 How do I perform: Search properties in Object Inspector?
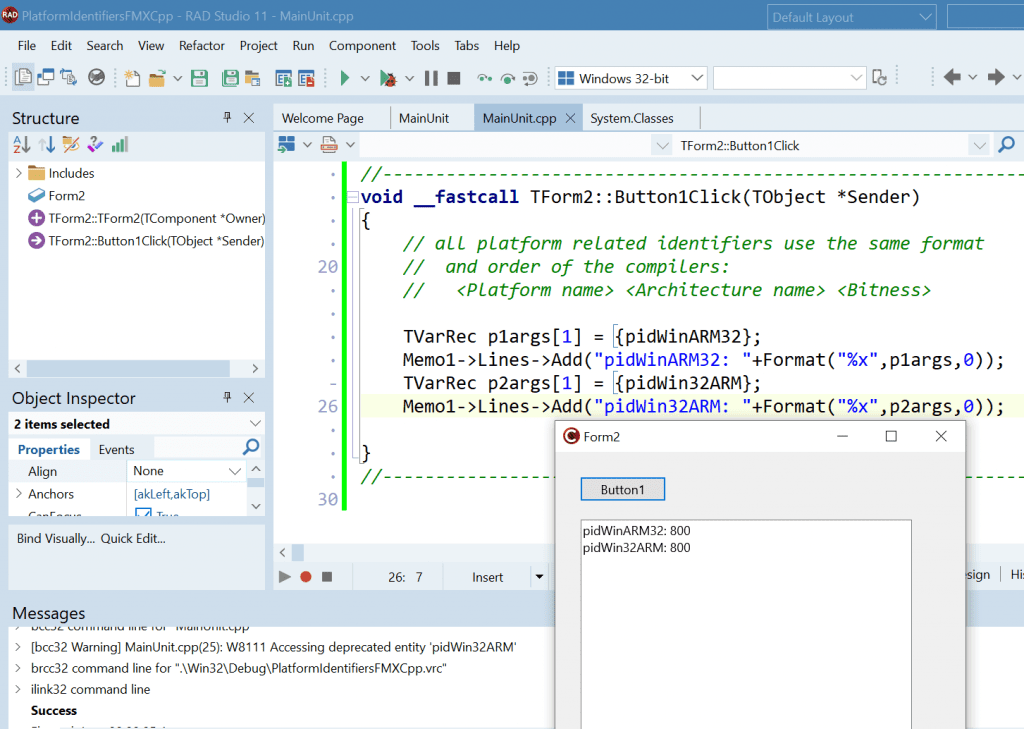251,447
